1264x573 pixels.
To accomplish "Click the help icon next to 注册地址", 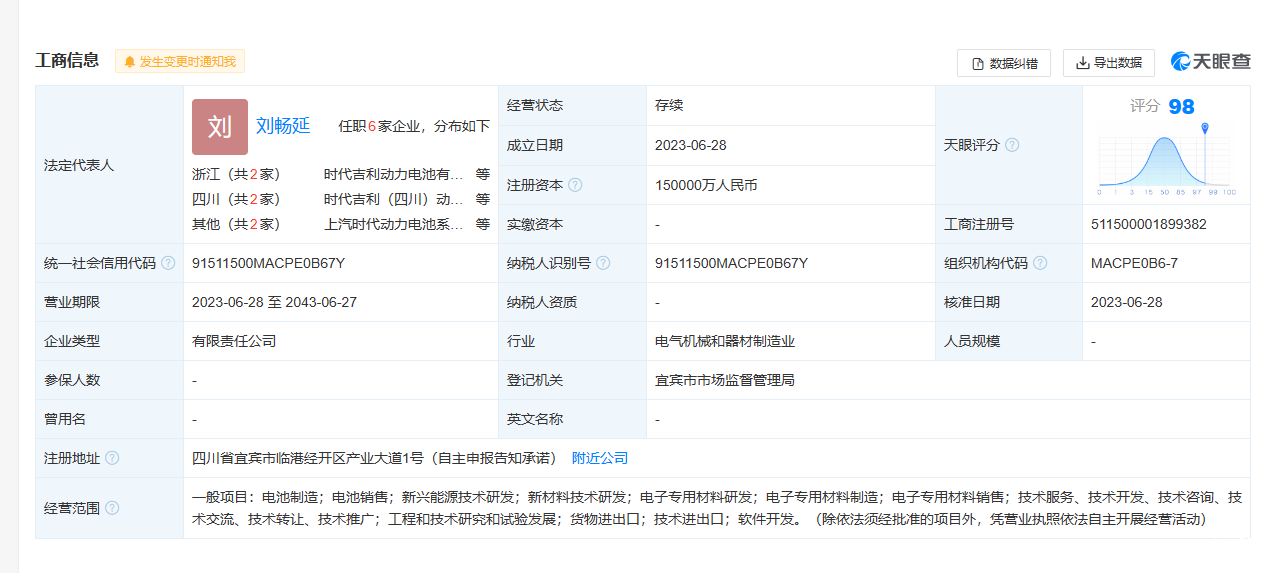I will pyautogui.click(x=112, y=458).
